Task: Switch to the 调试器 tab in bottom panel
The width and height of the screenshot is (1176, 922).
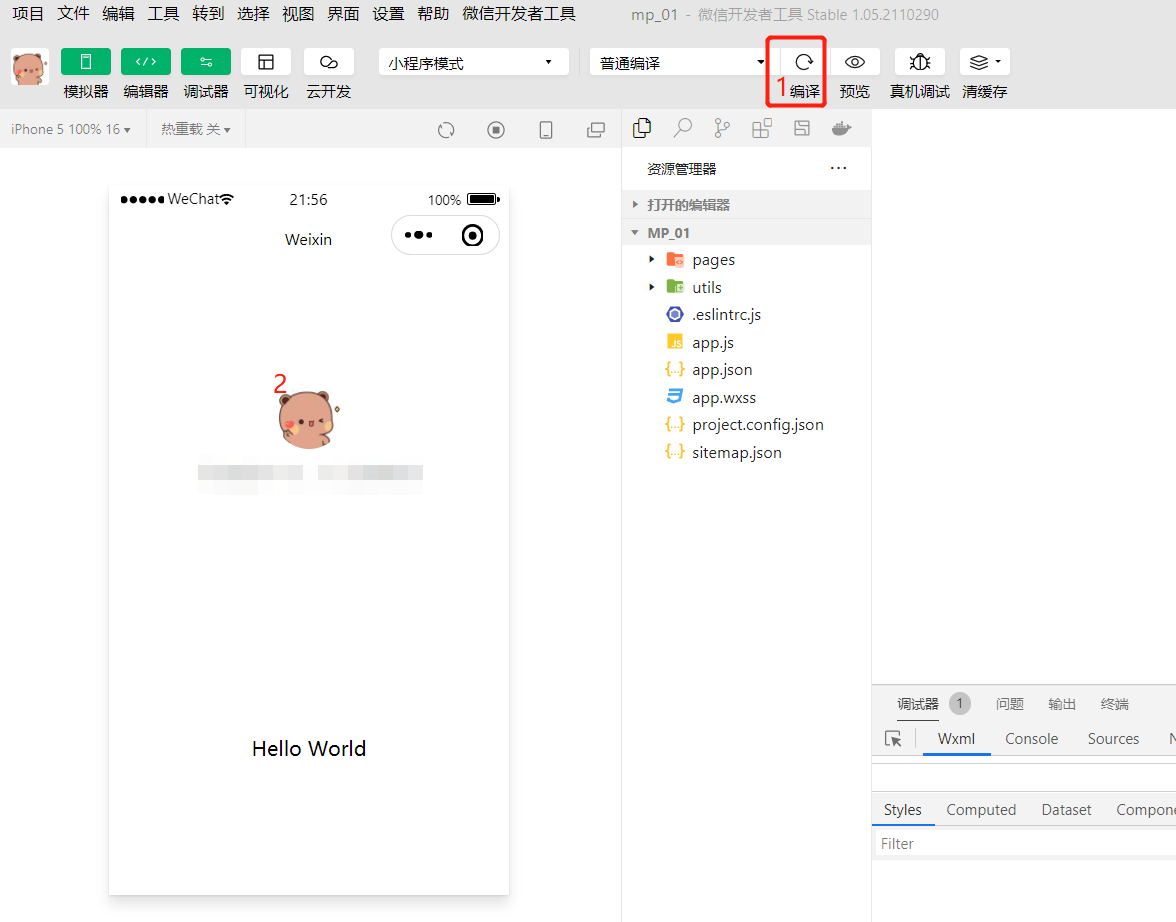Action: [918, 704]
